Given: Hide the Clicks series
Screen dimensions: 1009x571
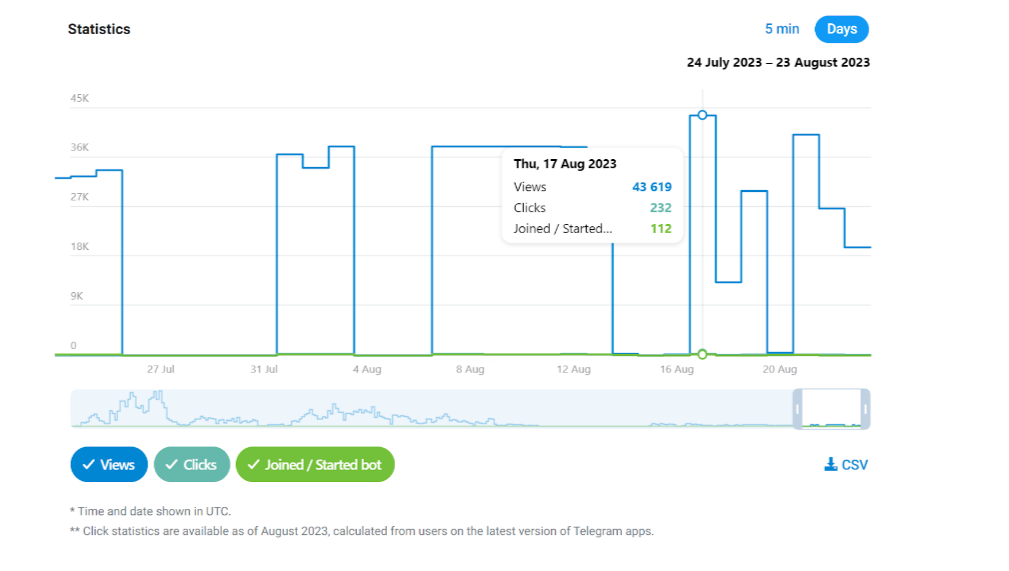Looking at the screenshot, I should click(x=192, y=465).
